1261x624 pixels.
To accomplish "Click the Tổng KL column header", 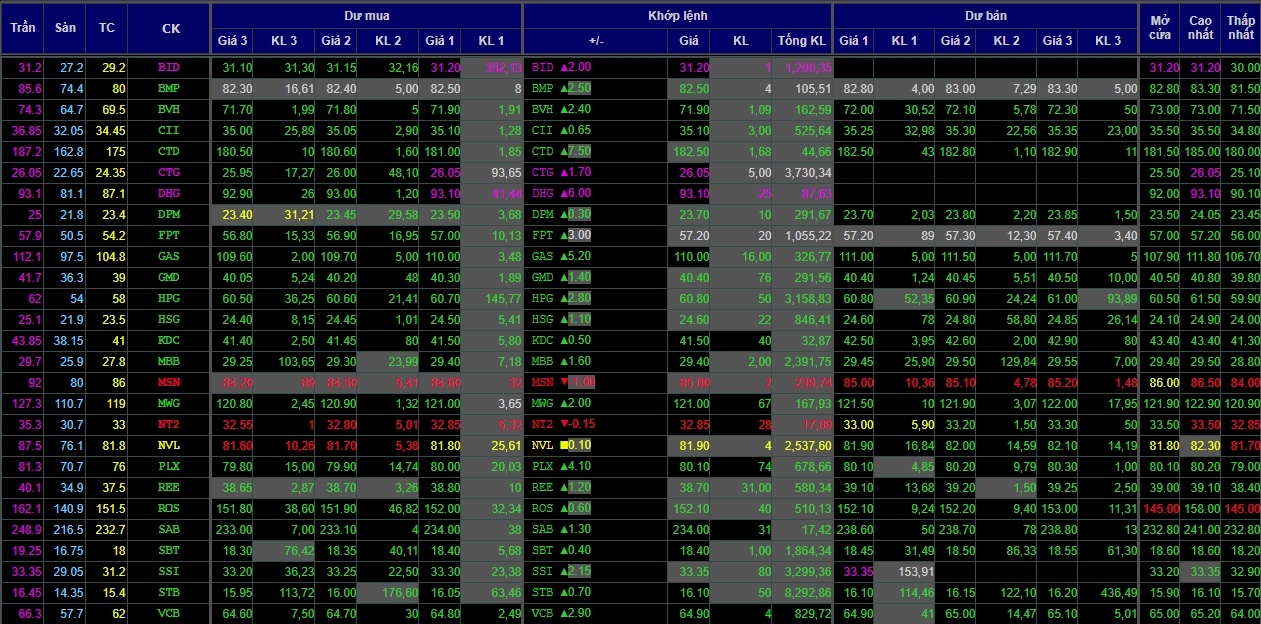I will click(x=801, y=41).
